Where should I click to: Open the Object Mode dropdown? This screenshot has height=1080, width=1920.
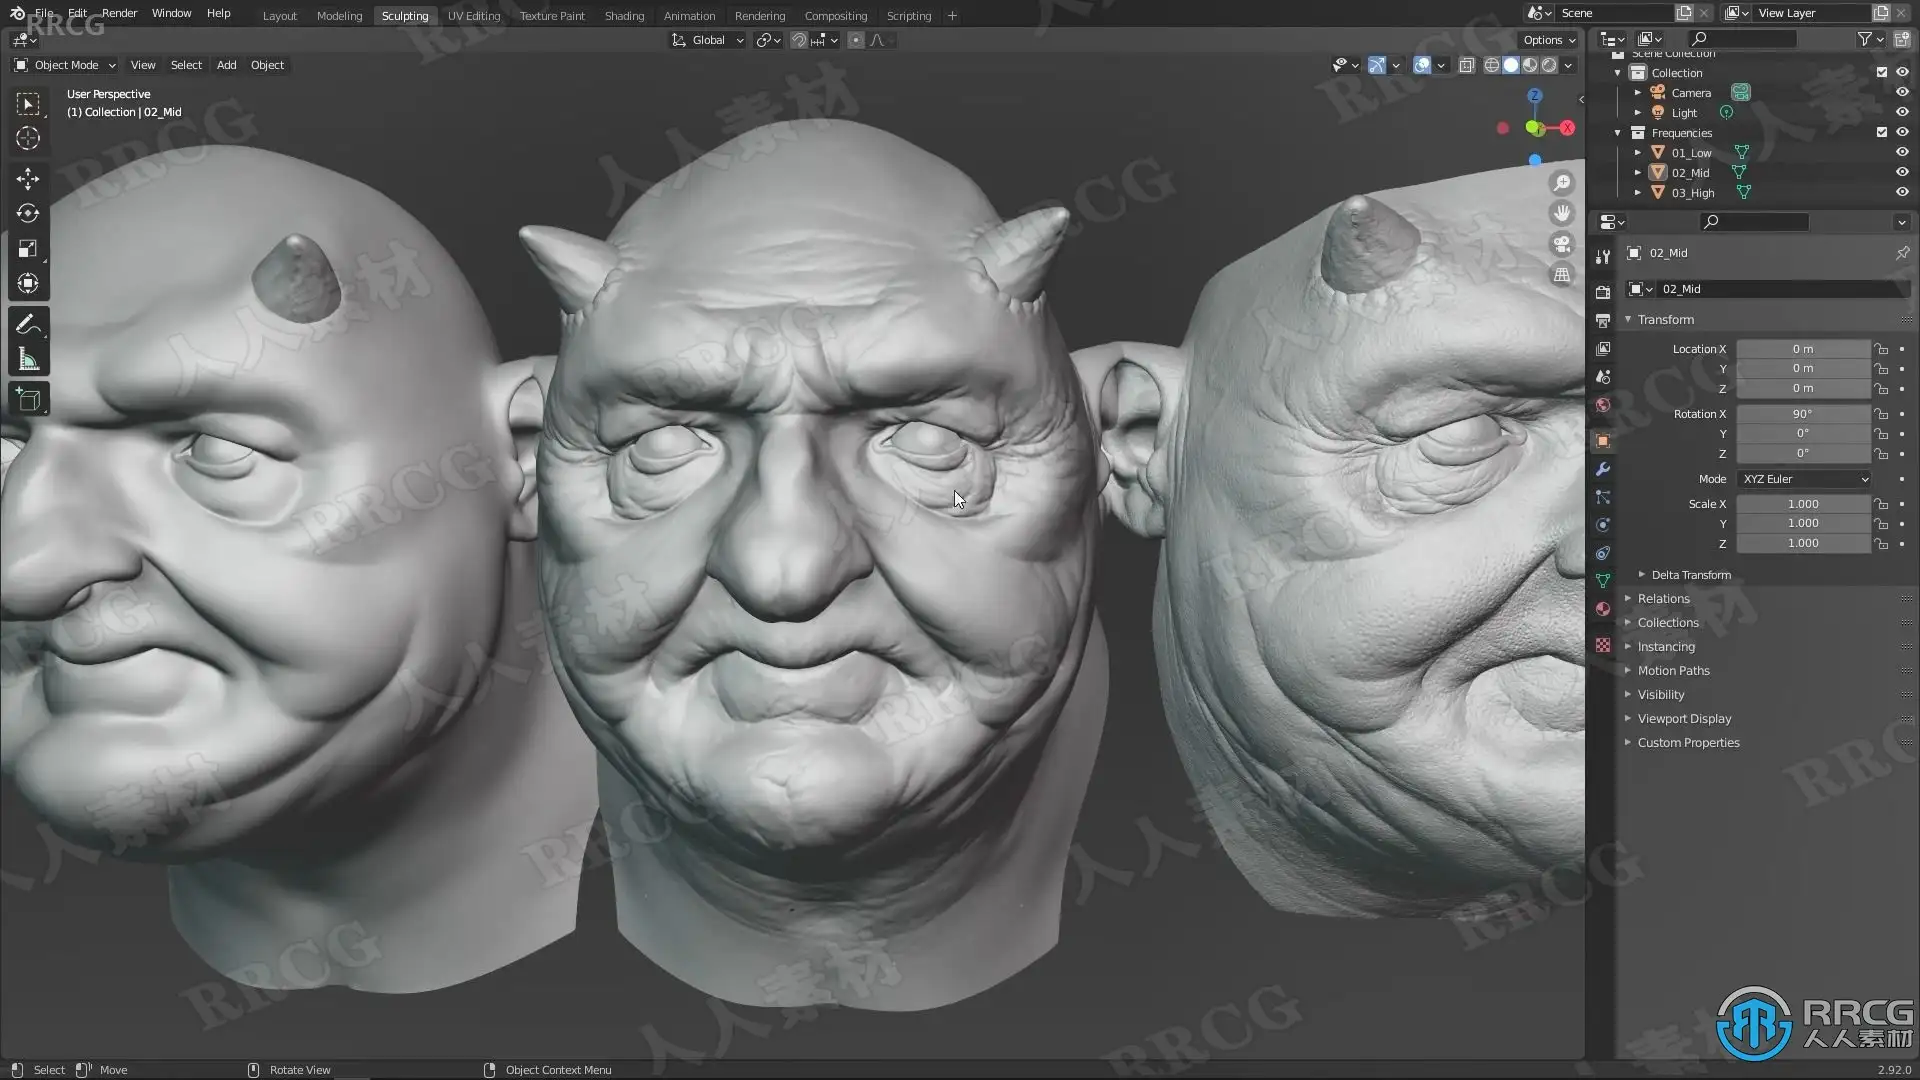pos(66,65)
